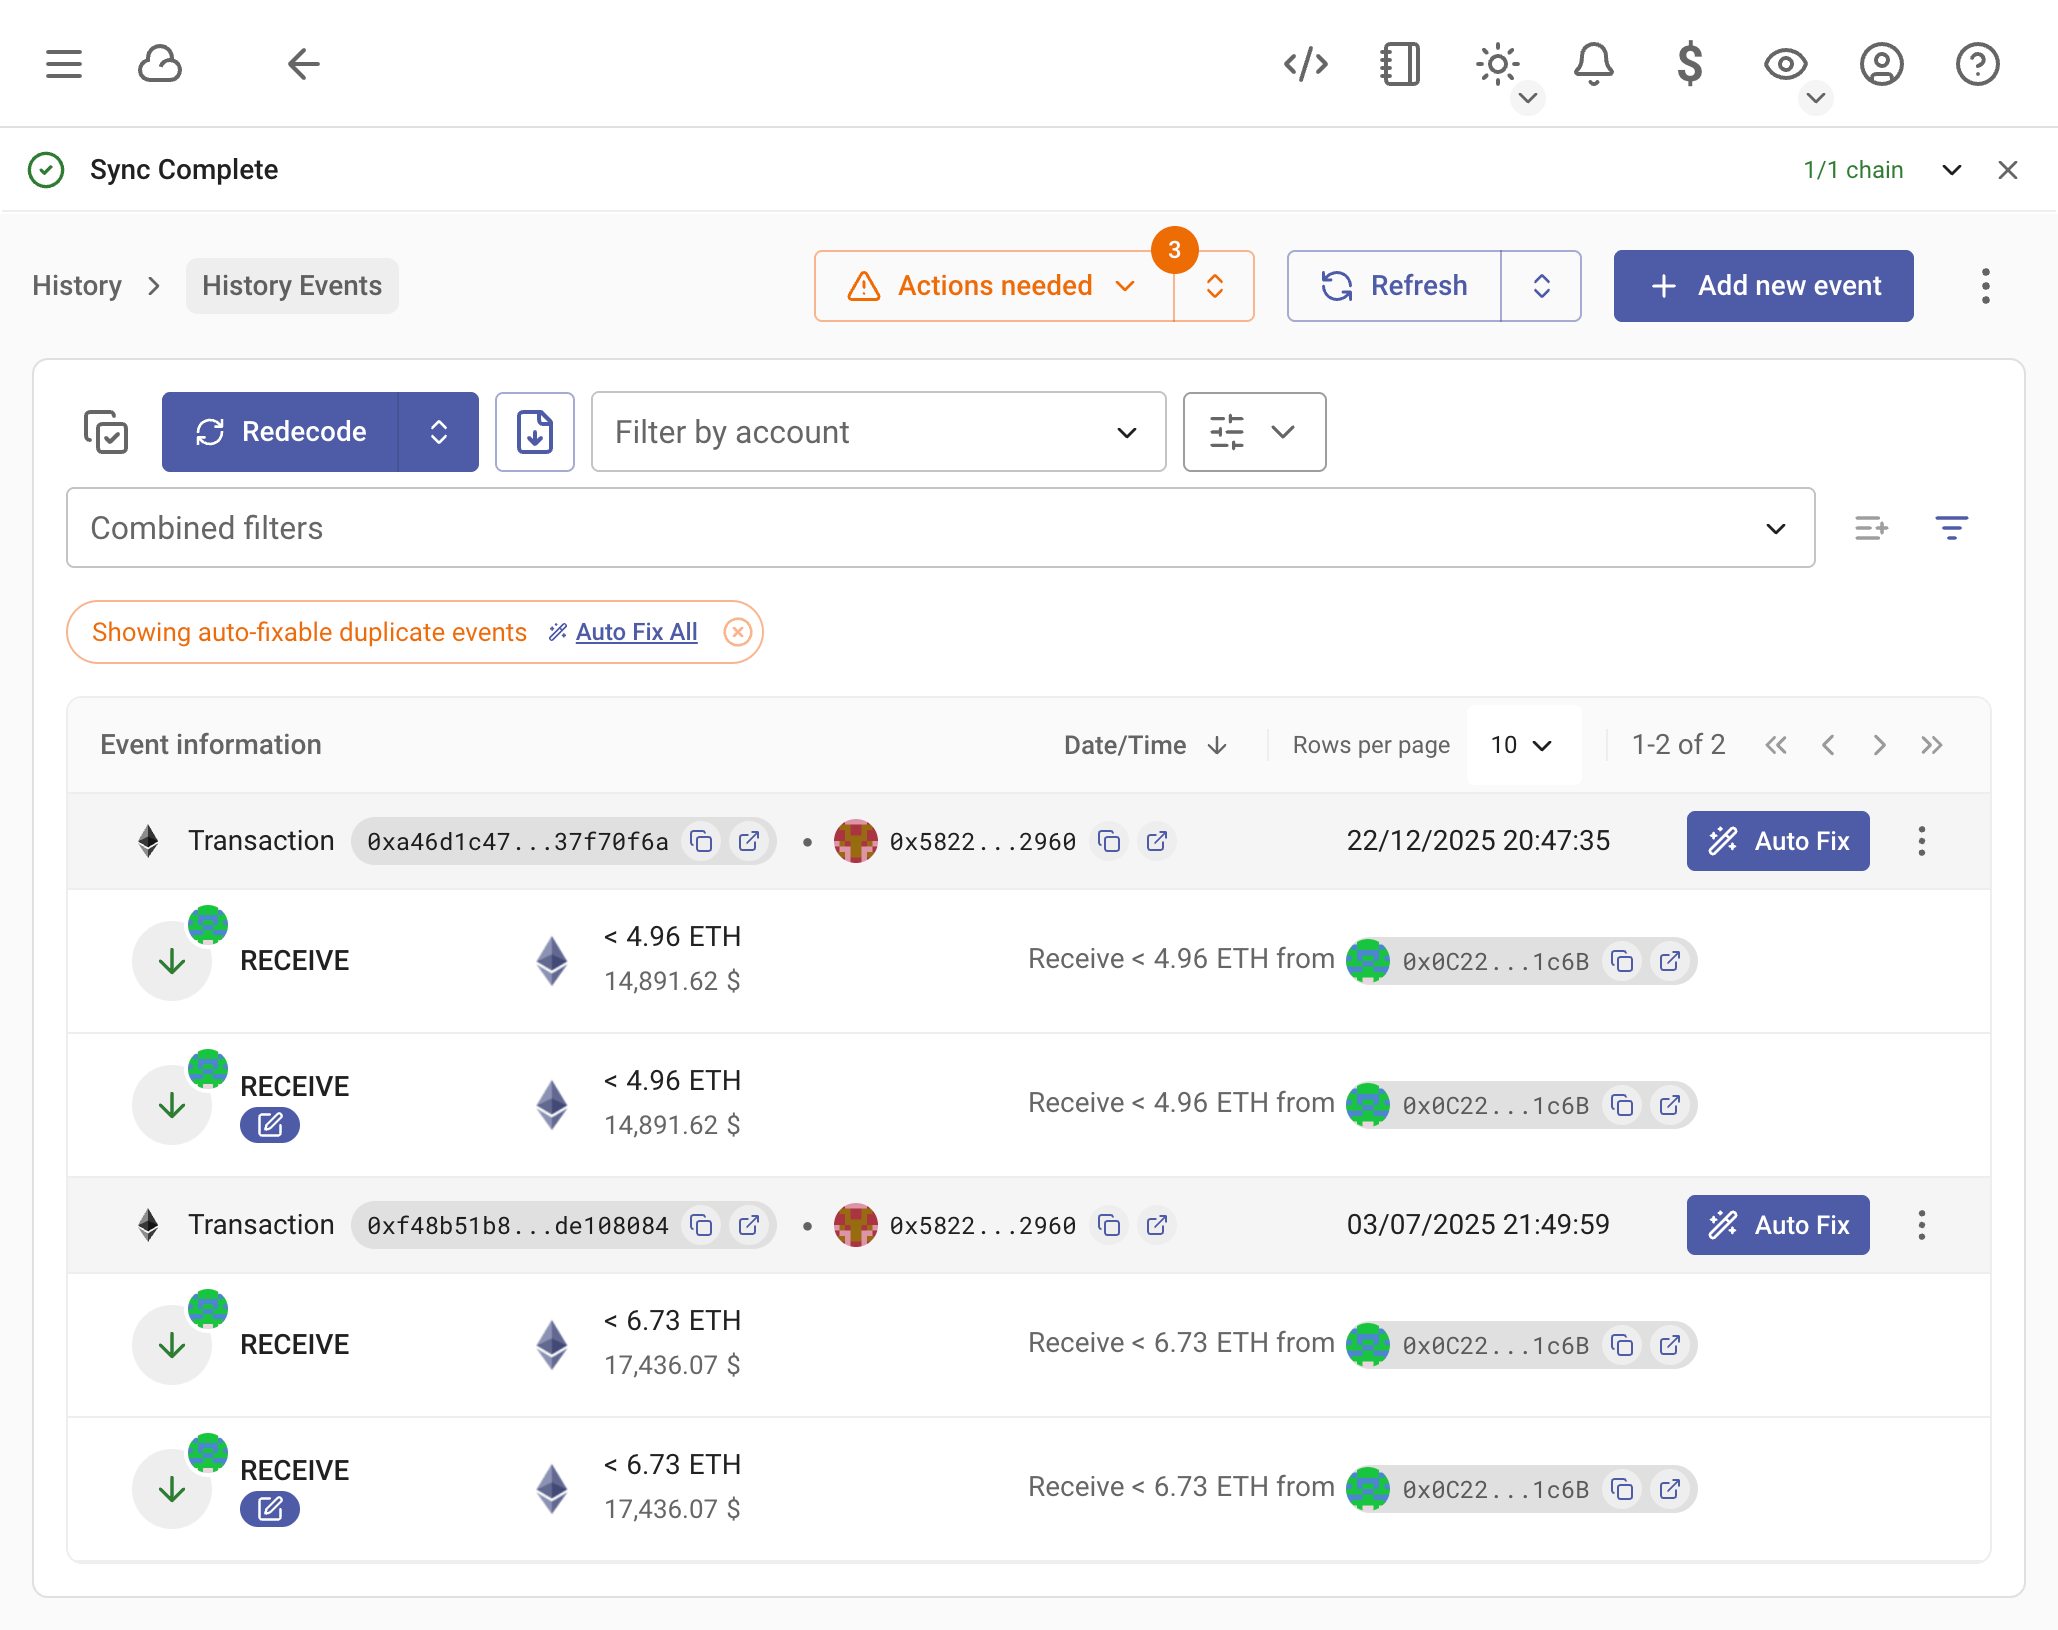Click the export history events icon
The image size is (2058, 1630).
(x=535, y=432)
